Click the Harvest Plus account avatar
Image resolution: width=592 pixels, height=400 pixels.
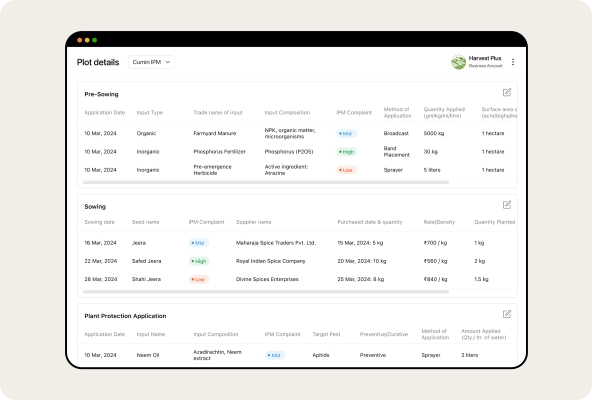coord(458,62)
